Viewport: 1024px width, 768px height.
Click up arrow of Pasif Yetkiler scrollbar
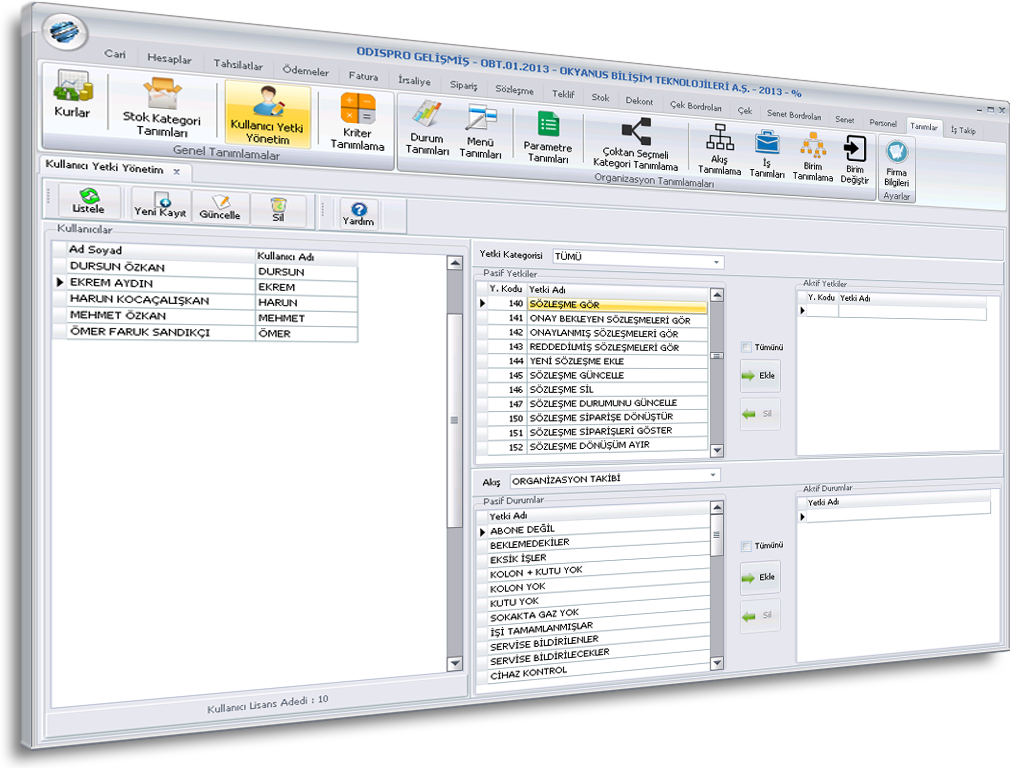[x=717, y=295]
